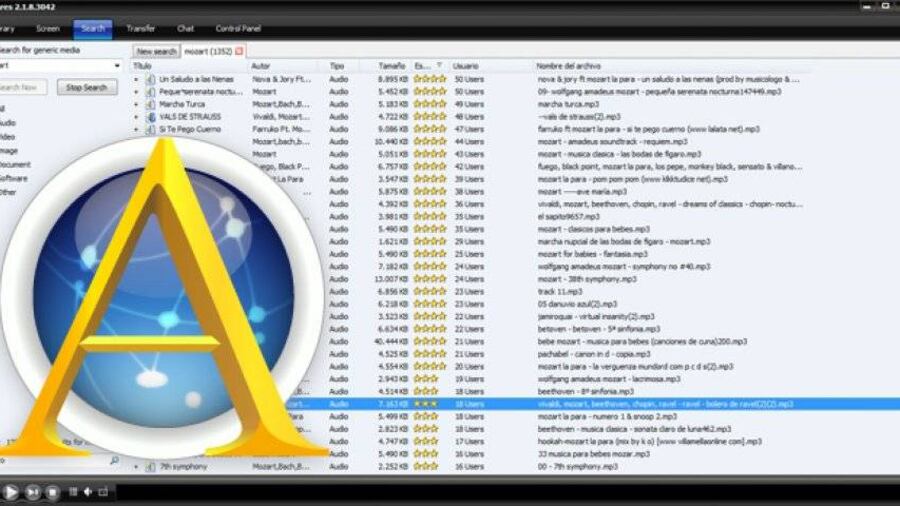Image resolution: width=900 pixels, height=506 pixels.
Task: Close the mozart search results tab
Action: point(239,51)
